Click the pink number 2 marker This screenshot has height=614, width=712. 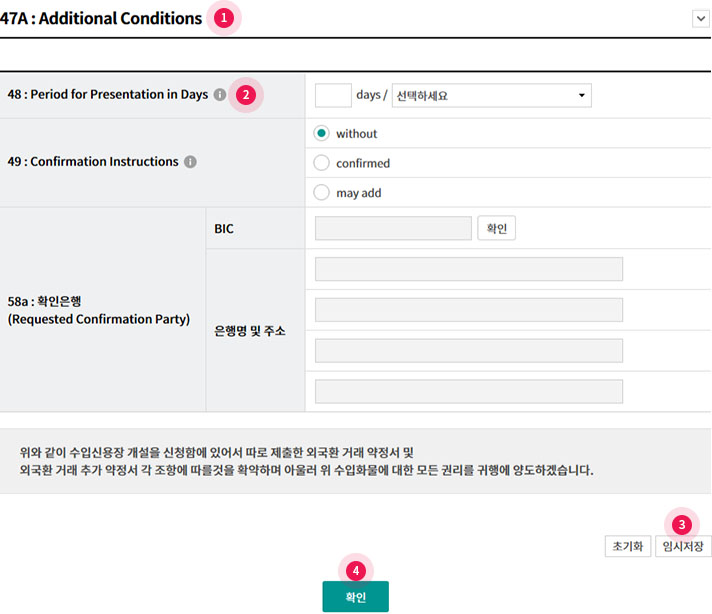[x=245, y=95]
